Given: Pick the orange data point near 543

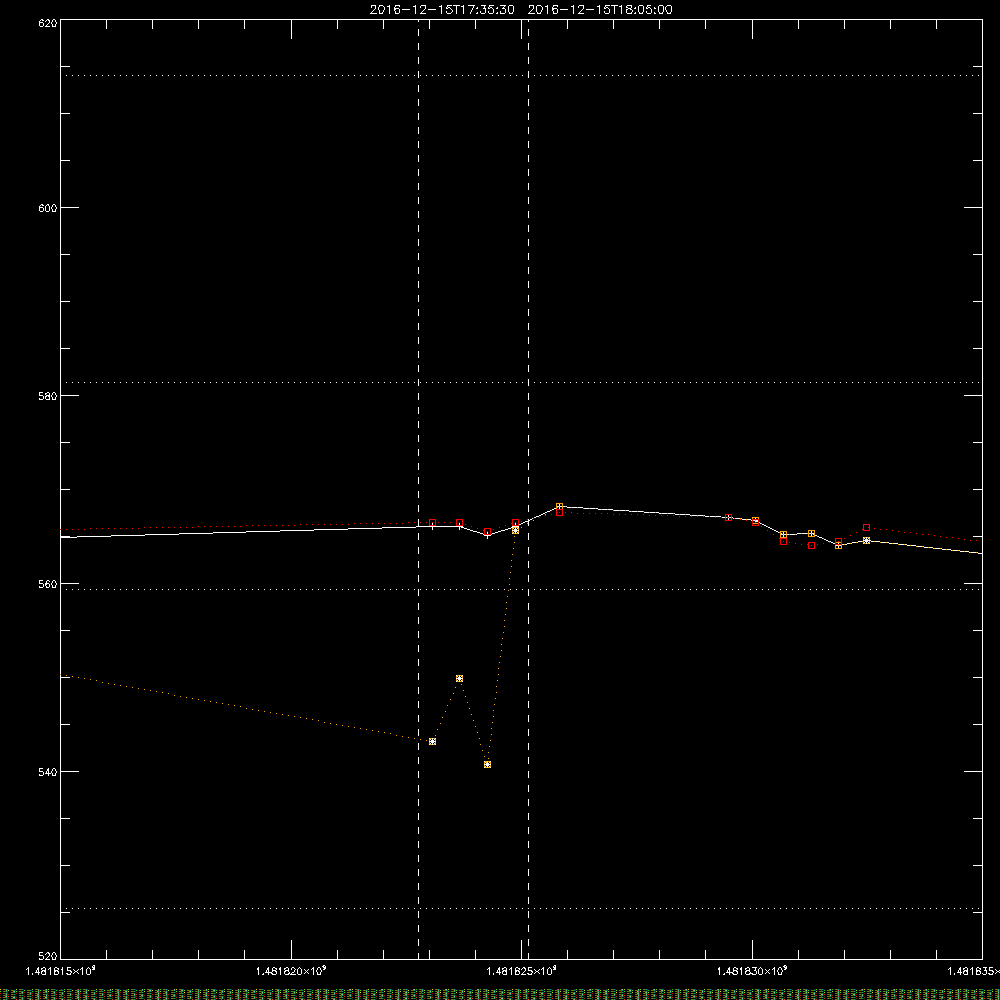Looking at the screenshot, I should (x=432, y=742).
